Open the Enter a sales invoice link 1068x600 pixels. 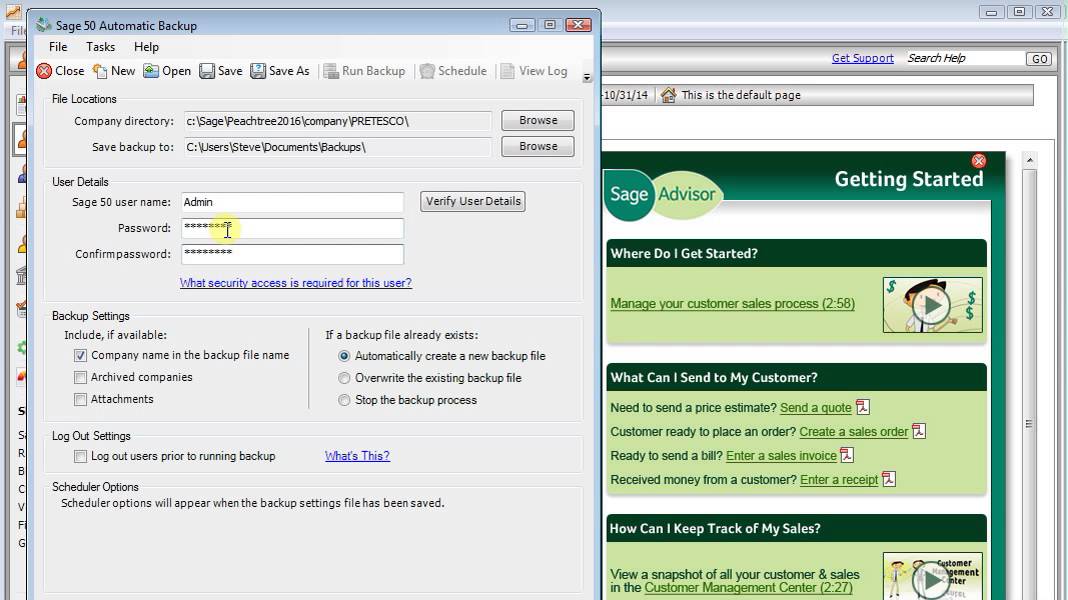781,456
